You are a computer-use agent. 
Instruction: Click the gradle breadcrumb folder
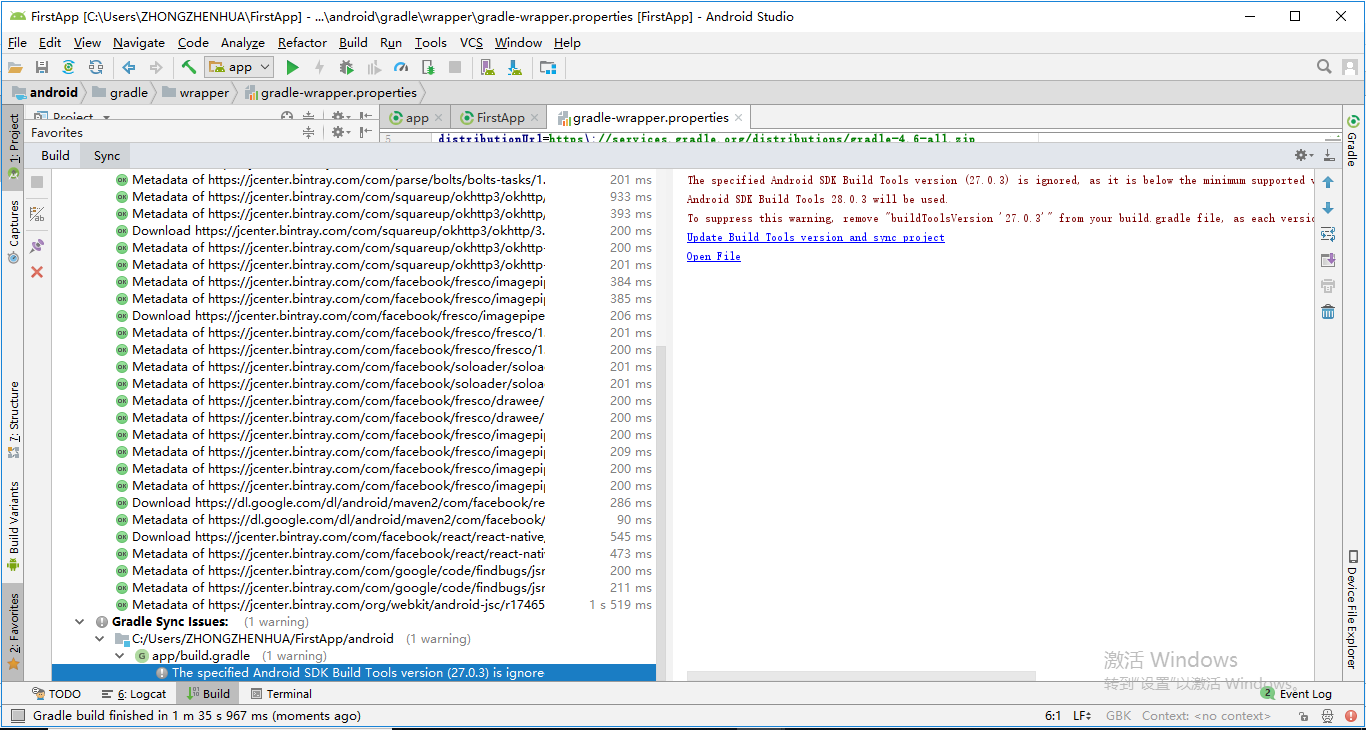pyautogui.click(x=120, y=92)
